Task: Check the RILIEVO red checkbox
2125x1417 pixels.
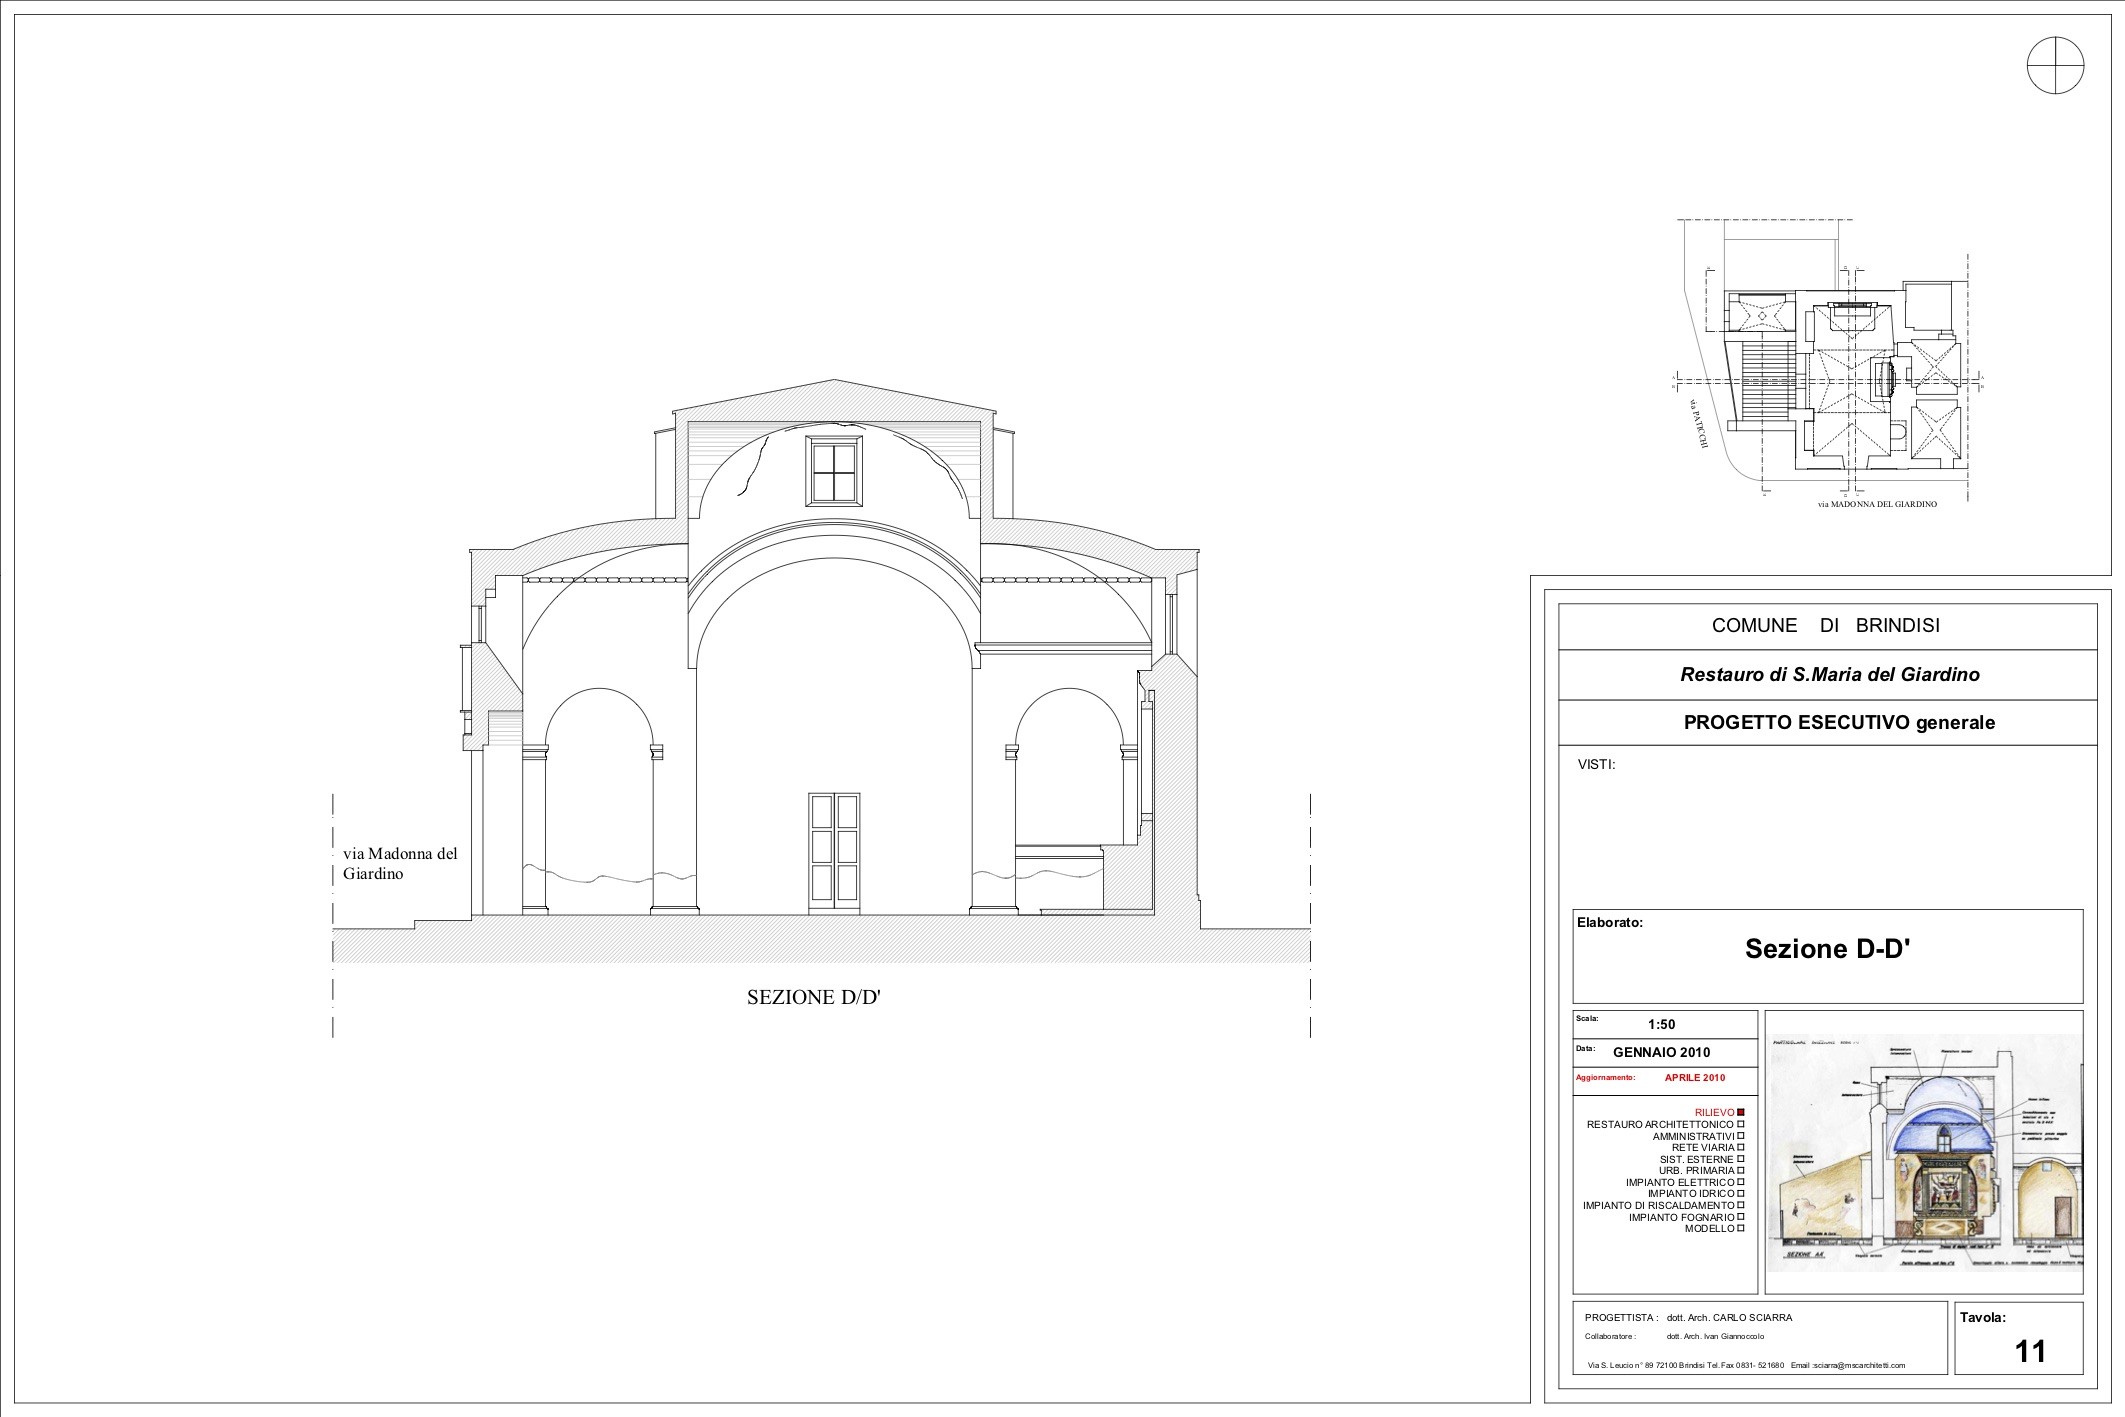Action: (x=1741, y=1112)
